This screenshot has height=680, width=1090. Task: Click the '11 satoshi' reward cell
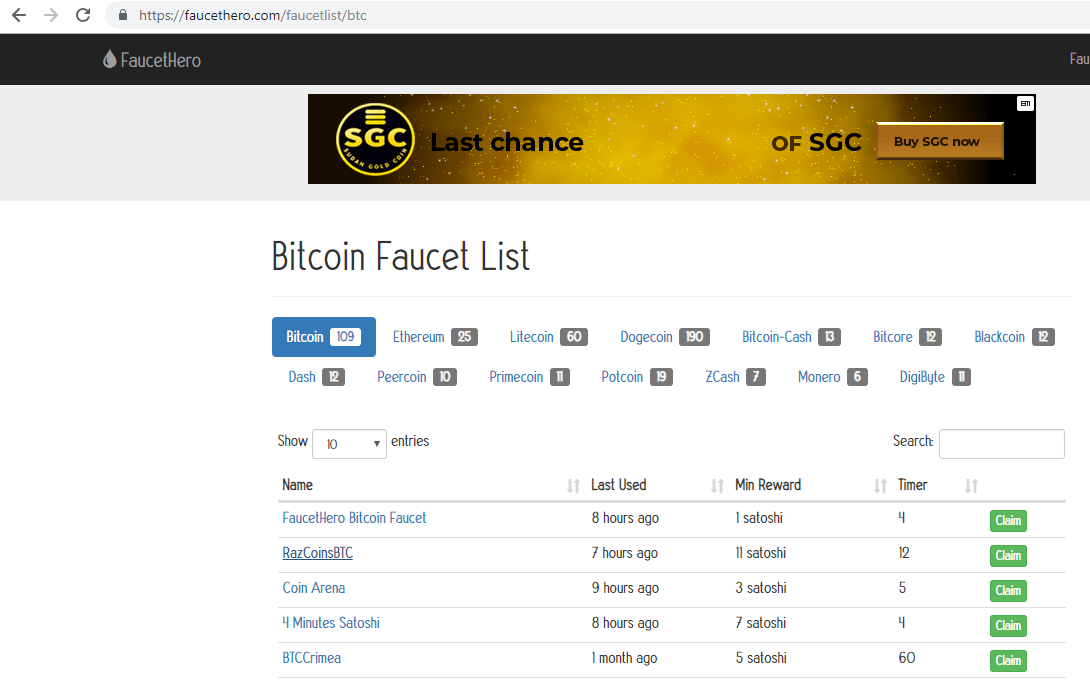coord(760,553)
